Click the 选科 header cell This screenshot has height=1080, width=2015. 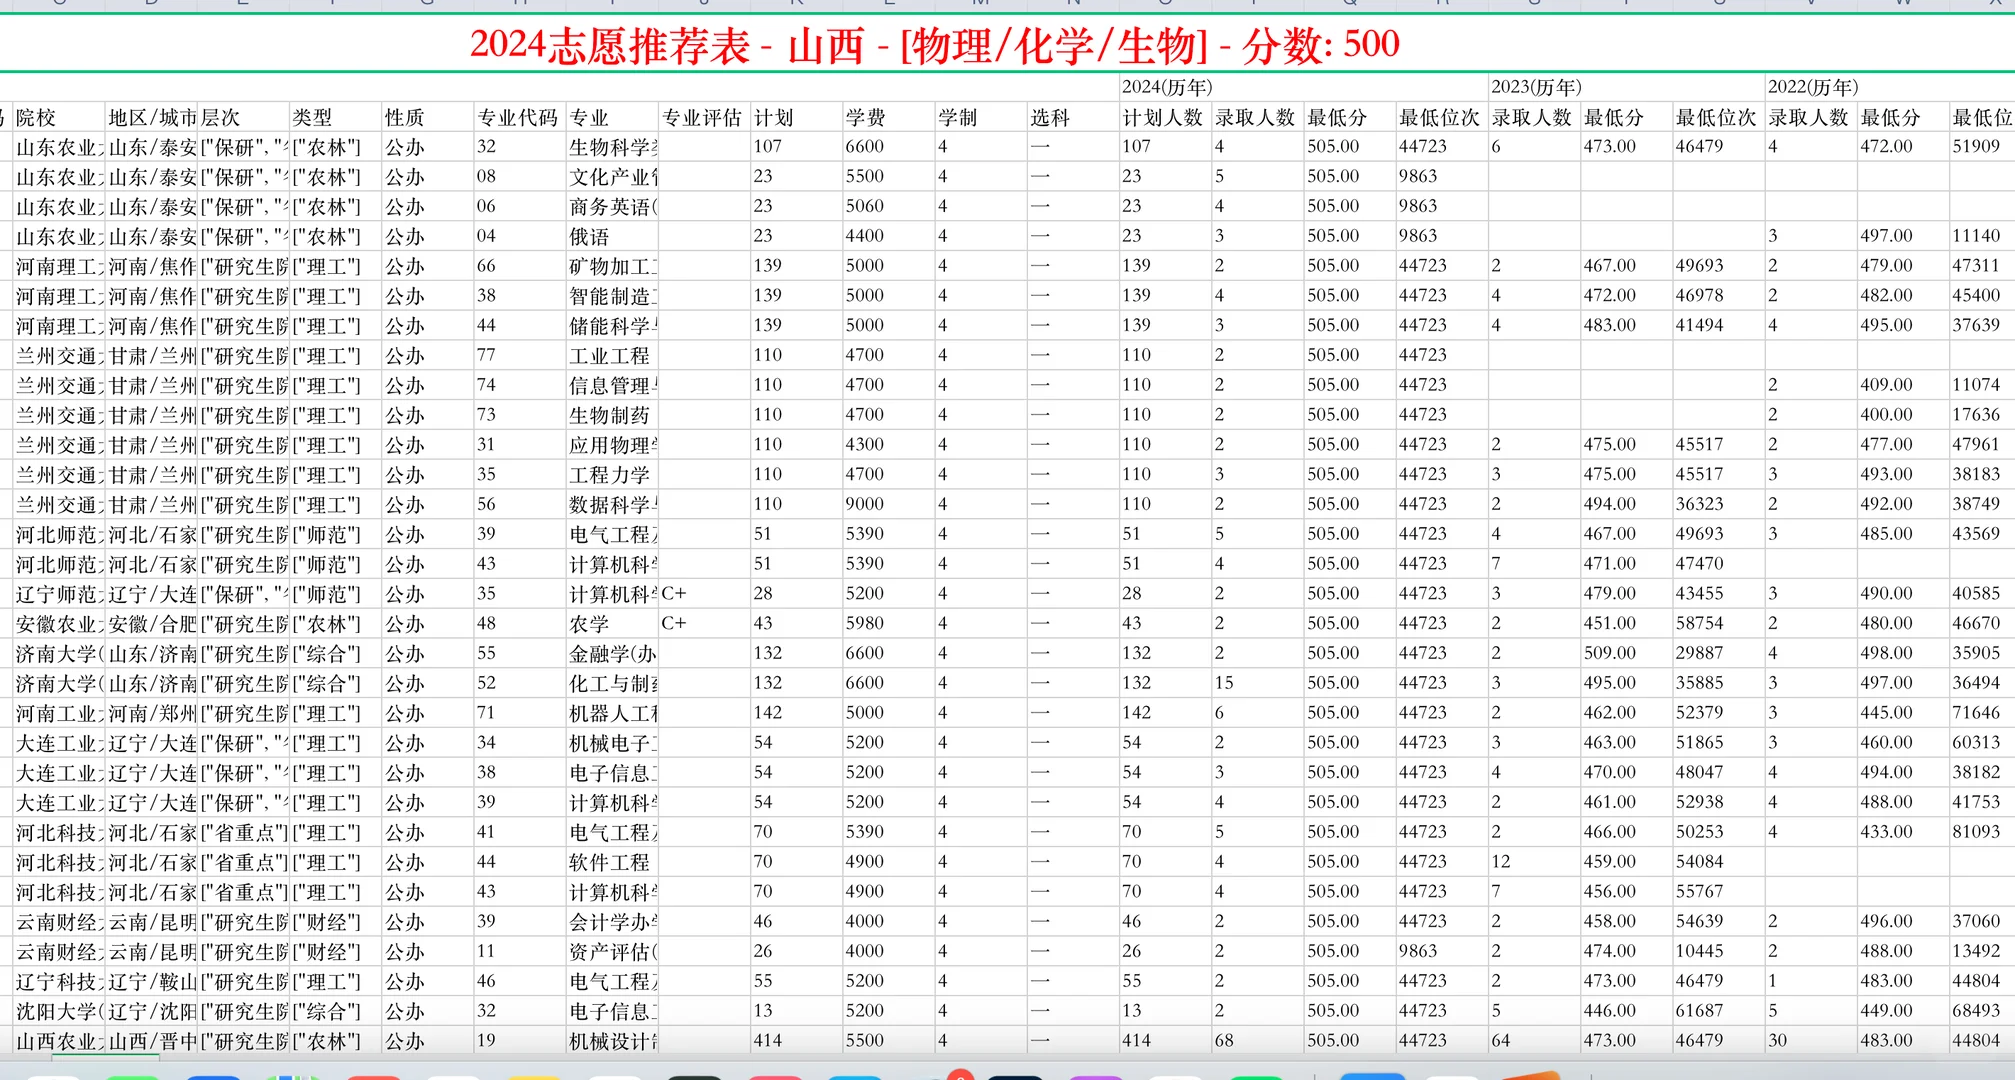coord(1052,116)
